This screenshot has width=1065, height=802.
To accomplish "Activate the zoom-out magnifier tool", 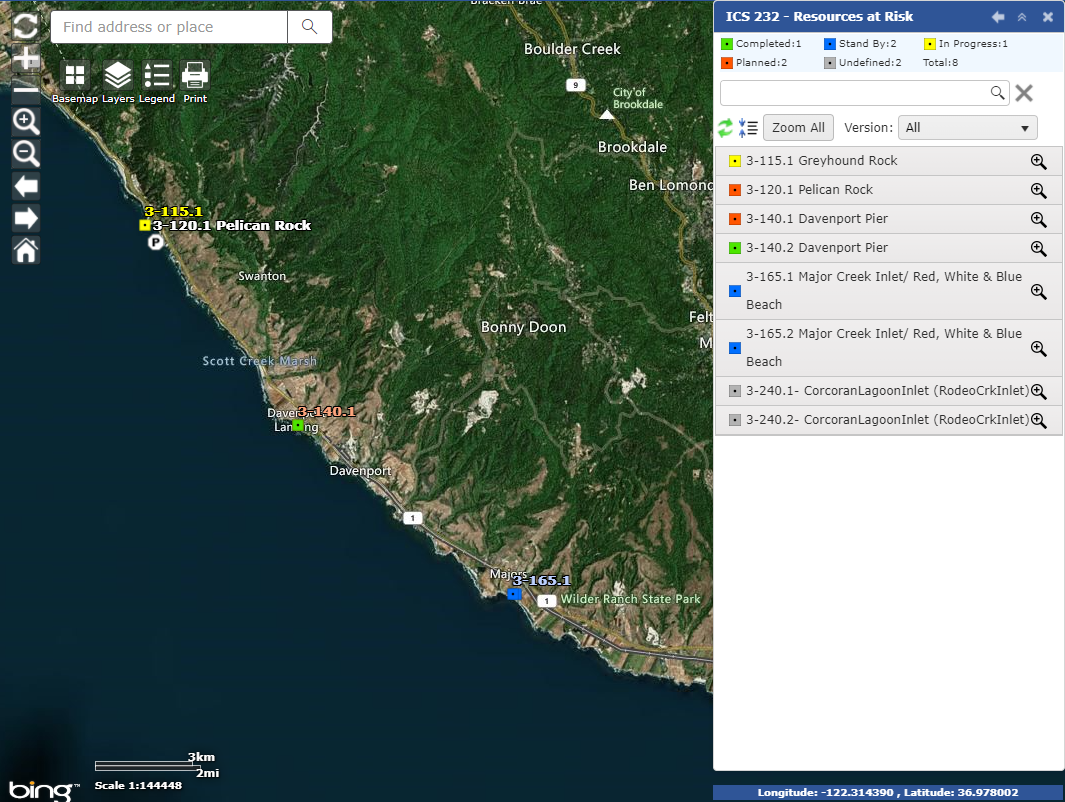I will pyautogui.click(x=26, y=154).
